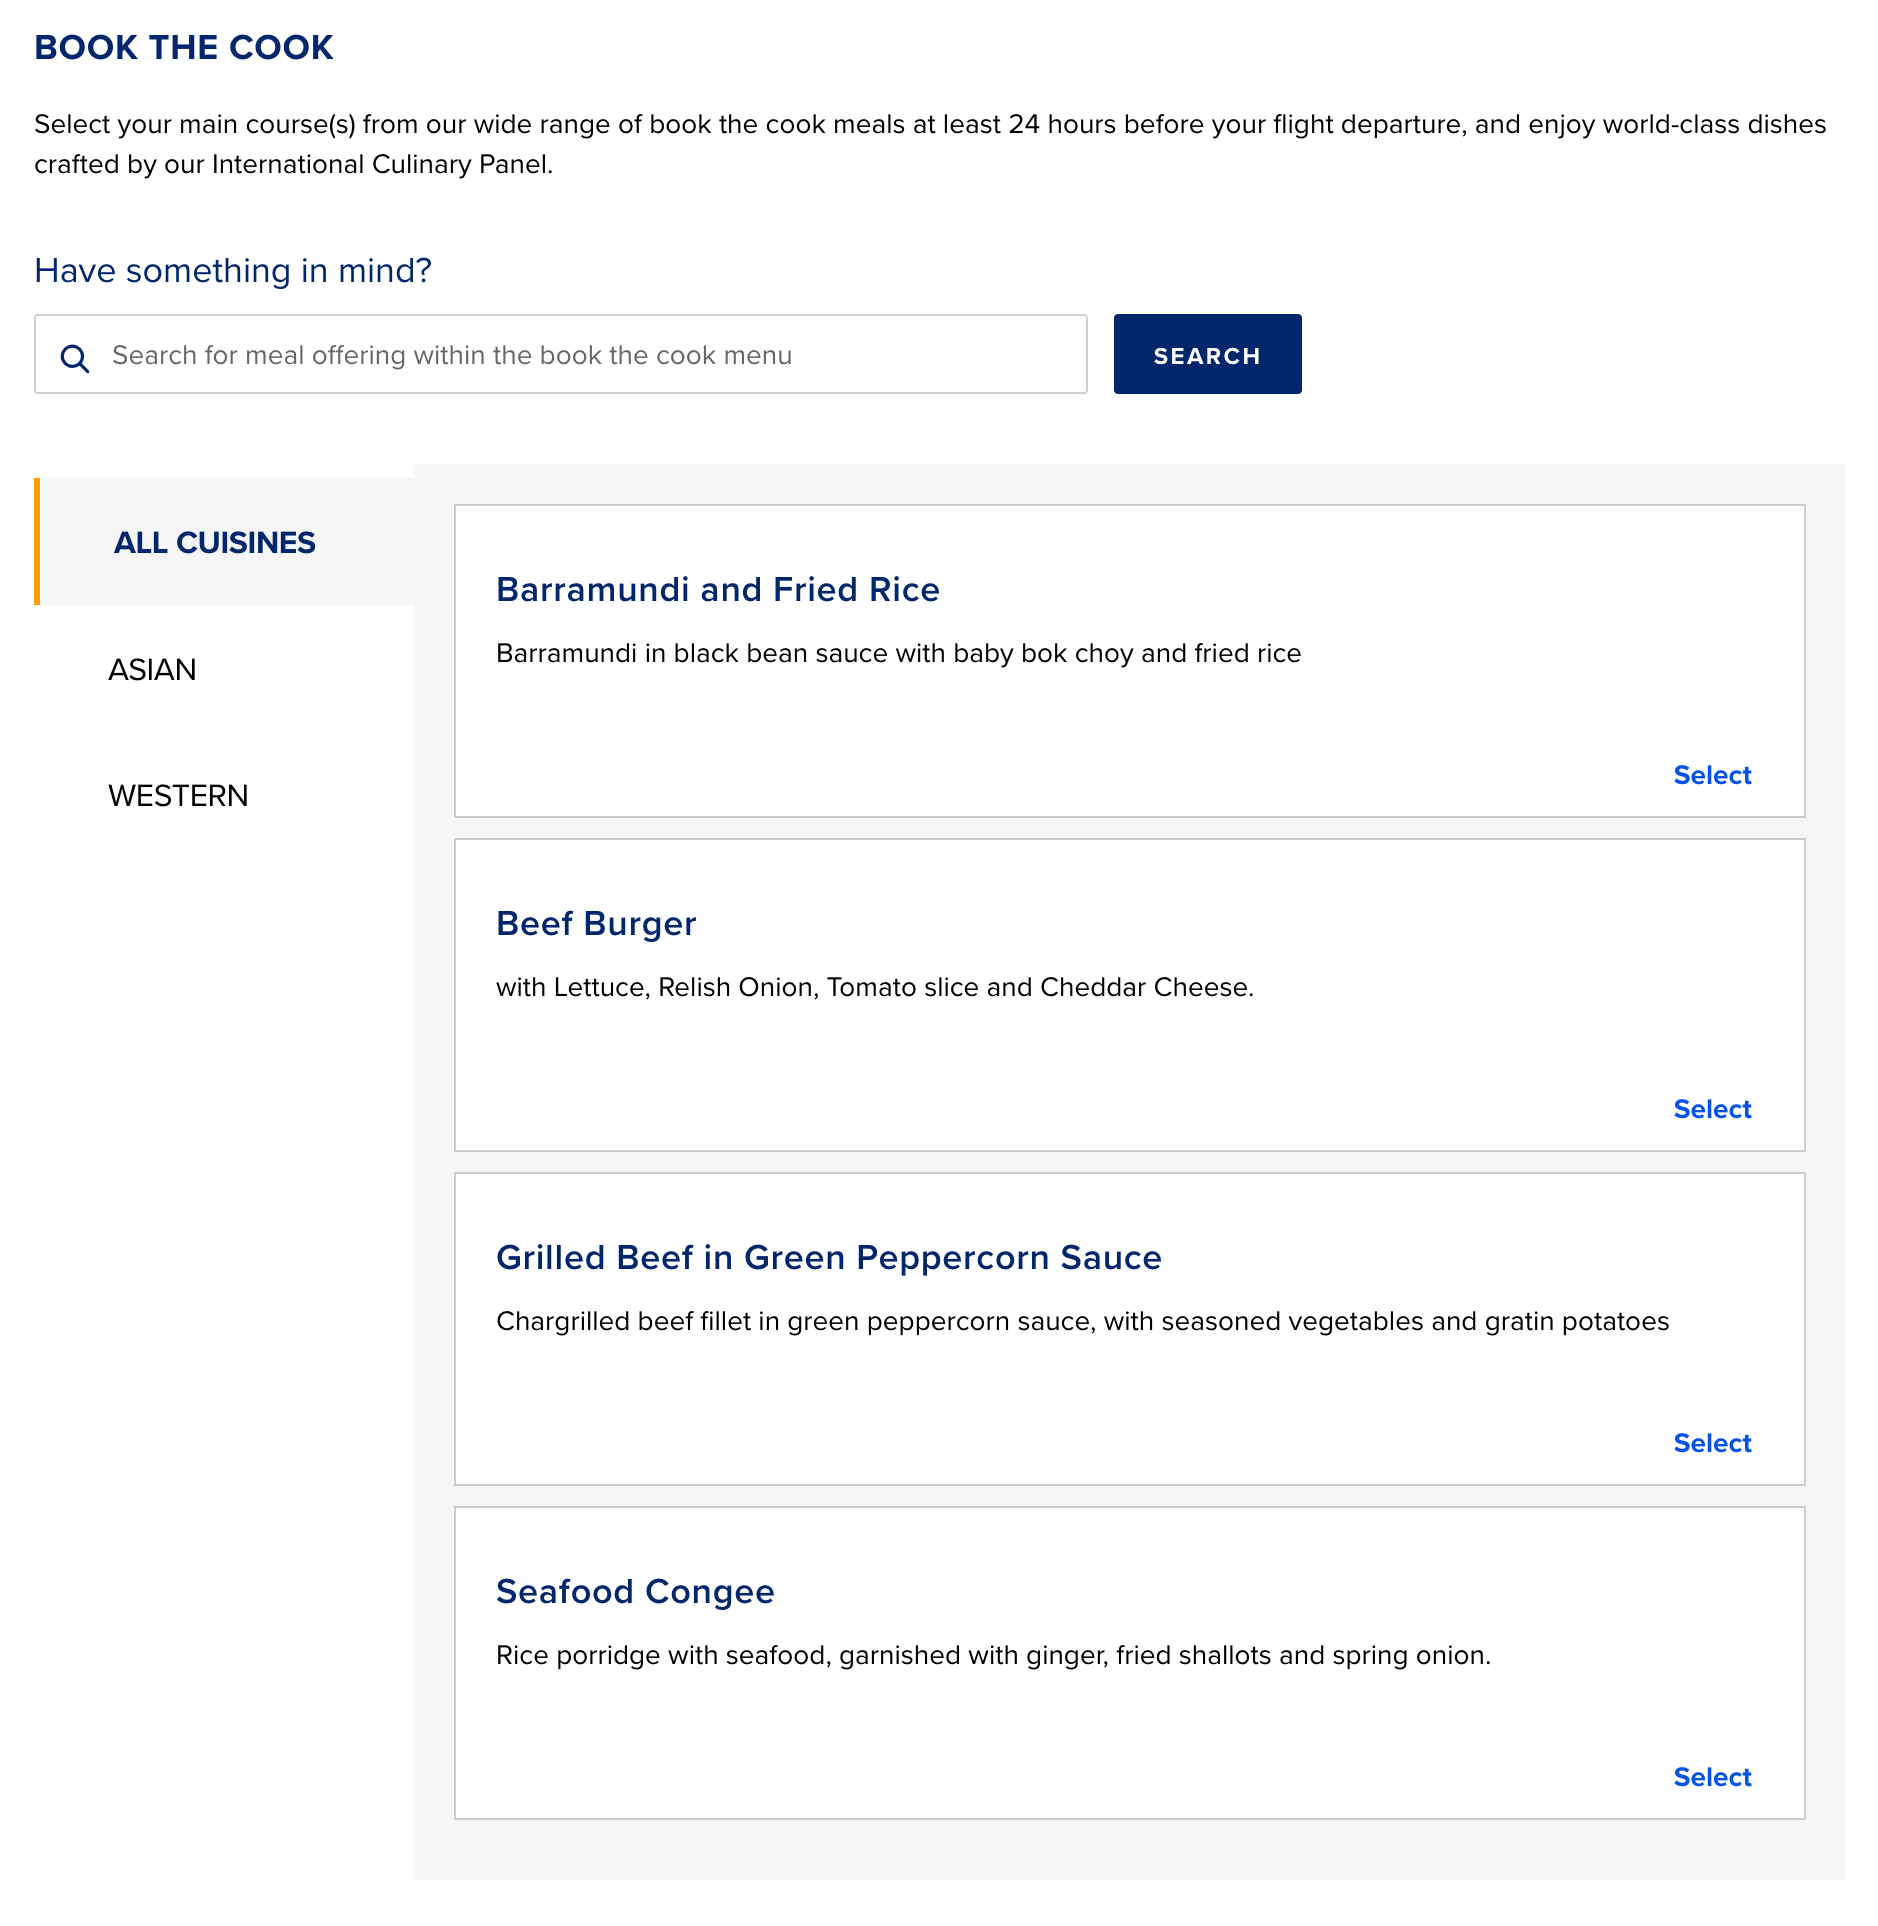The width and height of the screenshot is (1878, 1926).
Task: Click the Rice porridge with seafood description
Action: (x=993, y=1655)
